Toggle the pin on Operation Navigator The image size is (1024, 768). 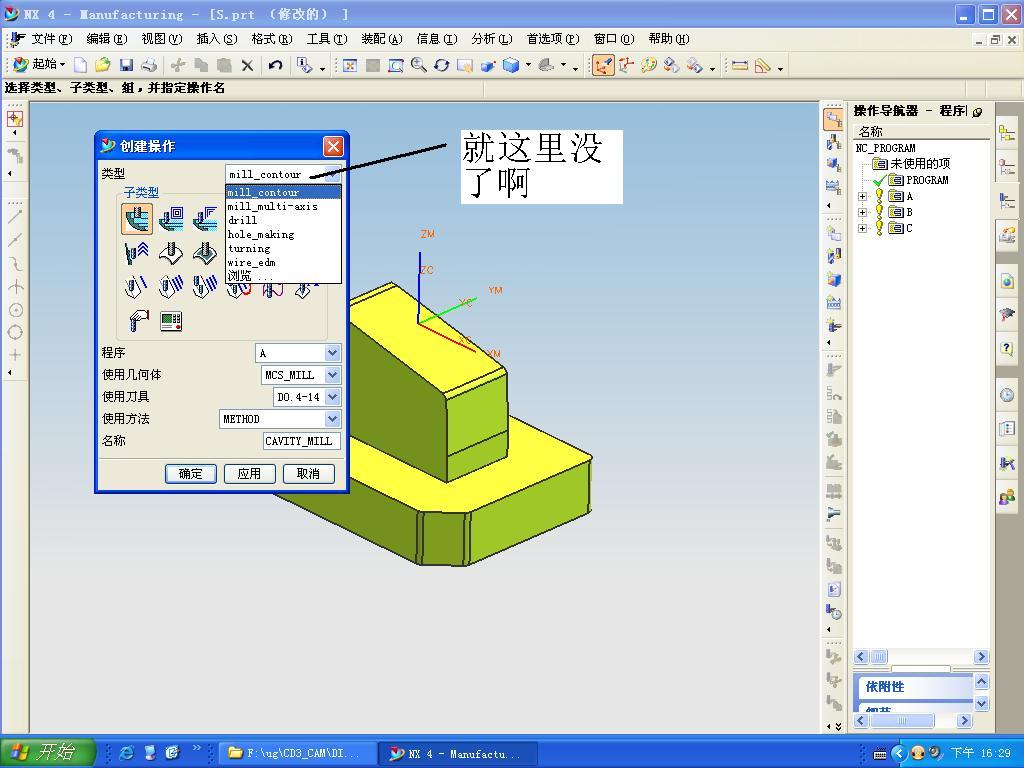977,112
